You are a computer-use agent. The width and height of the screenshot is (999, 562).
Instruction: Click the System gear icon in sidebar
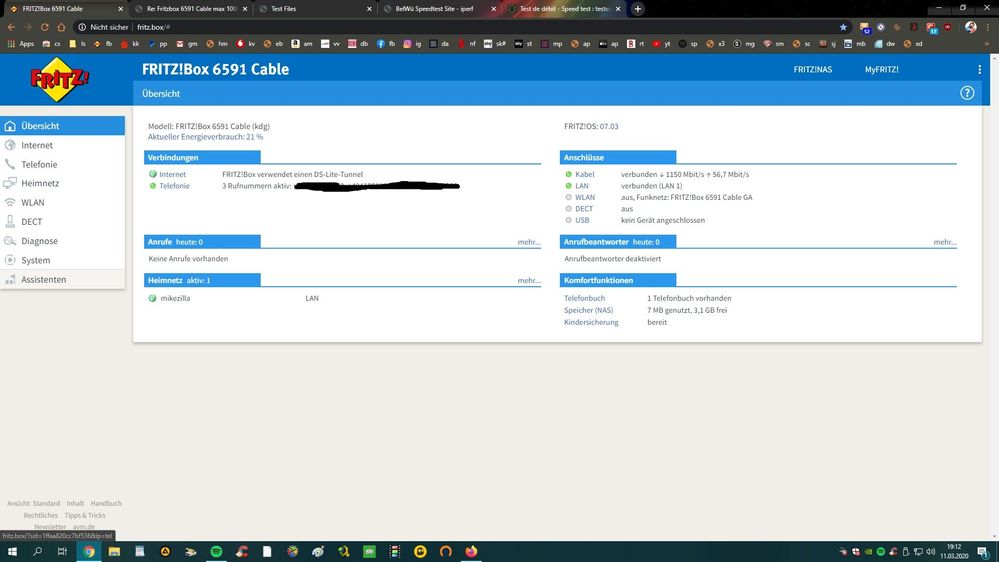tap(10, 260)
